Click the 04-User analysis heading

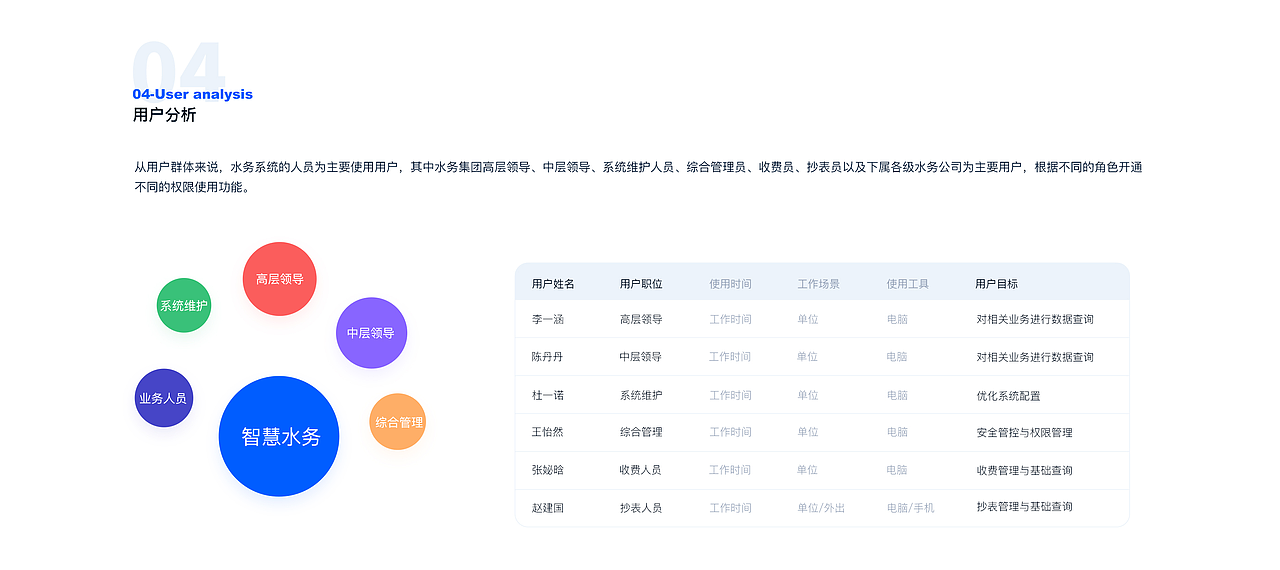[x=193, y=94]
